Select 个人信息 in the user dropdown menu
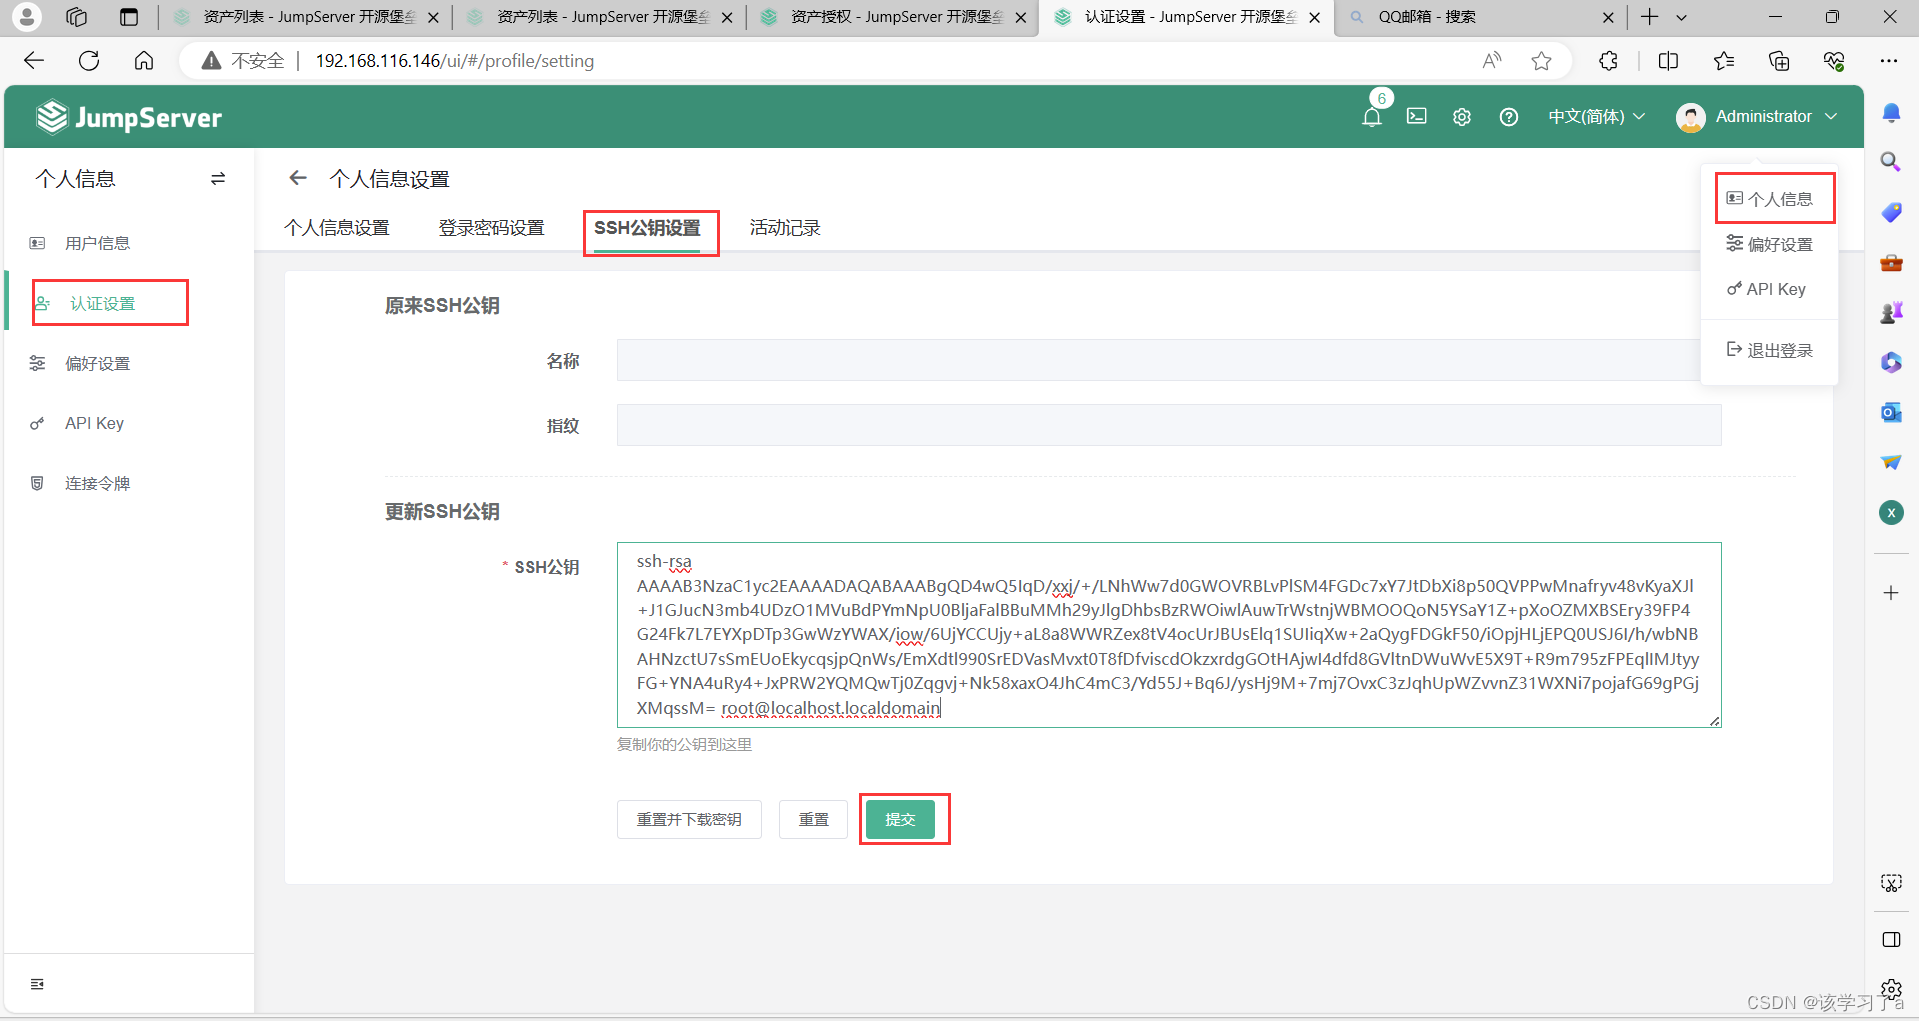Screen dimensions: 1919x1021 click(x=1769, y=199)
